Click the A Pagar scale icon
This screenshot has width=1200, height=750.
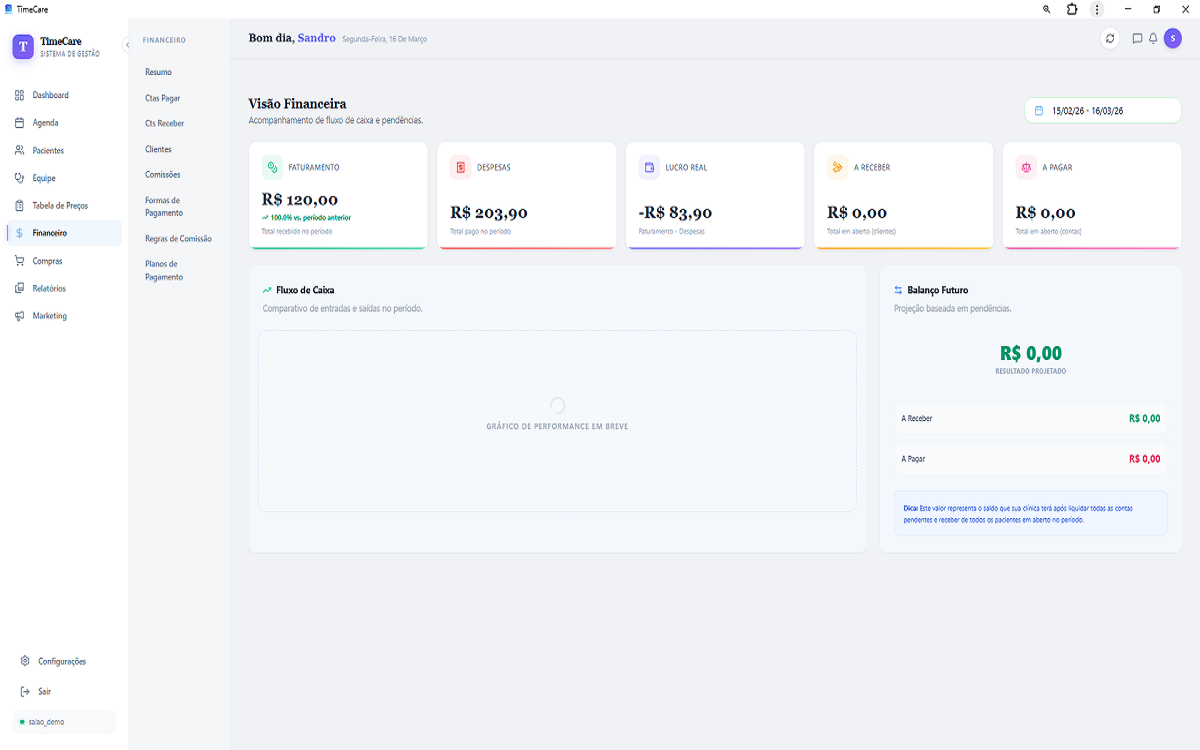(1026, 167)
